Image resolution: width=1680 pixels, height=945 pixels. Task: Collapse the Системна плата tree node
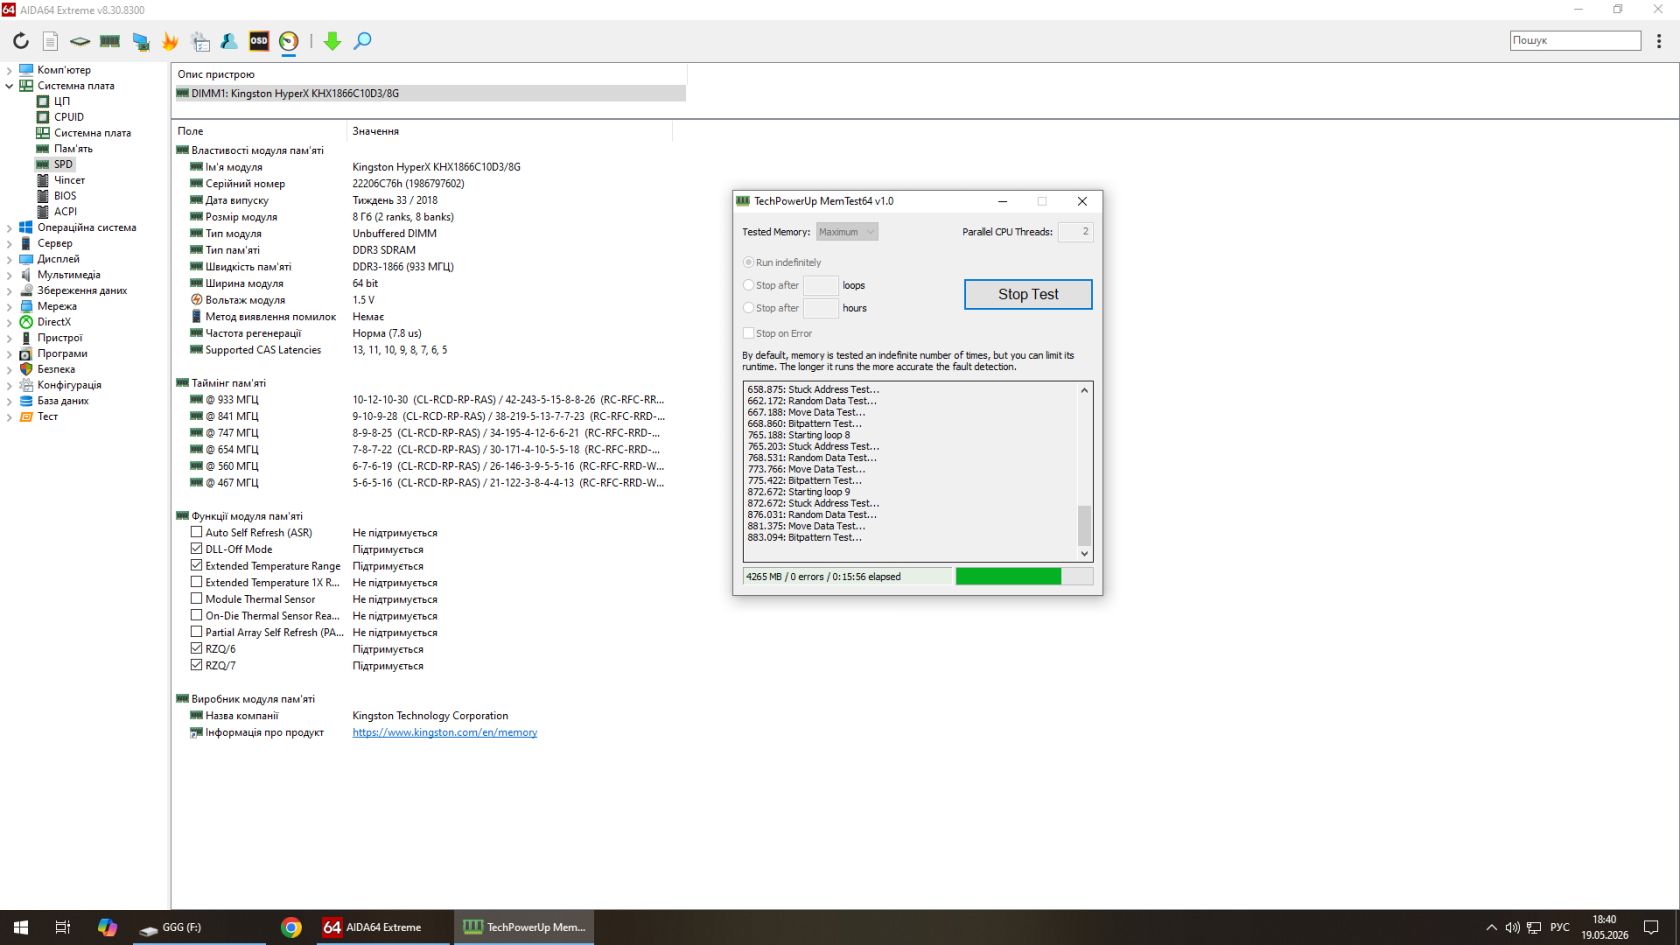point(10,86)
